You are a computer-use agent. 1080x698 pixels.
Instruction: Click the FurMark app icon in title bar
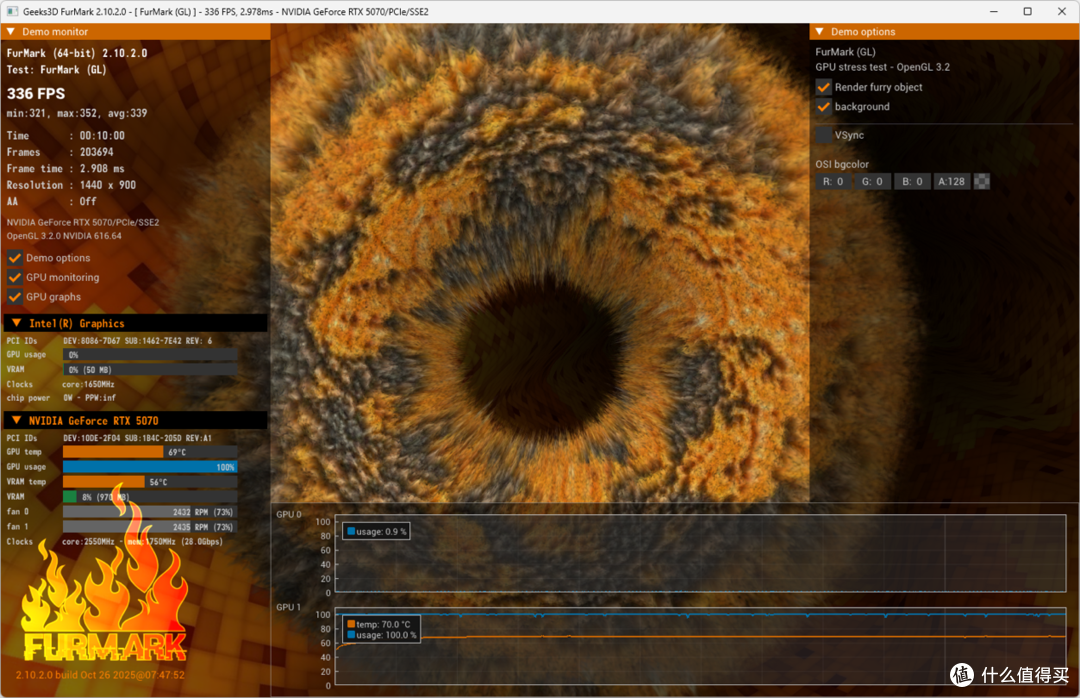(x=12, y=12)
